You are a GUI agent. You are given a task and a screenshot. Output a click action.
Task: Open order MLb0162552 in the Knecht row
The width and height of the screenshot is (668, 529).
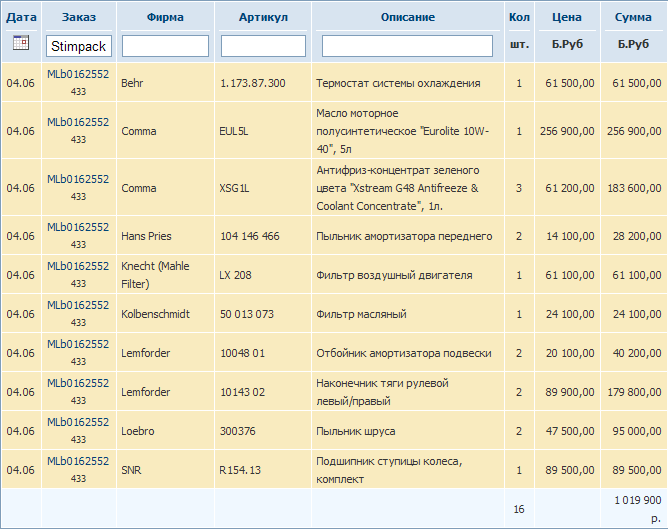click(78, 266)
